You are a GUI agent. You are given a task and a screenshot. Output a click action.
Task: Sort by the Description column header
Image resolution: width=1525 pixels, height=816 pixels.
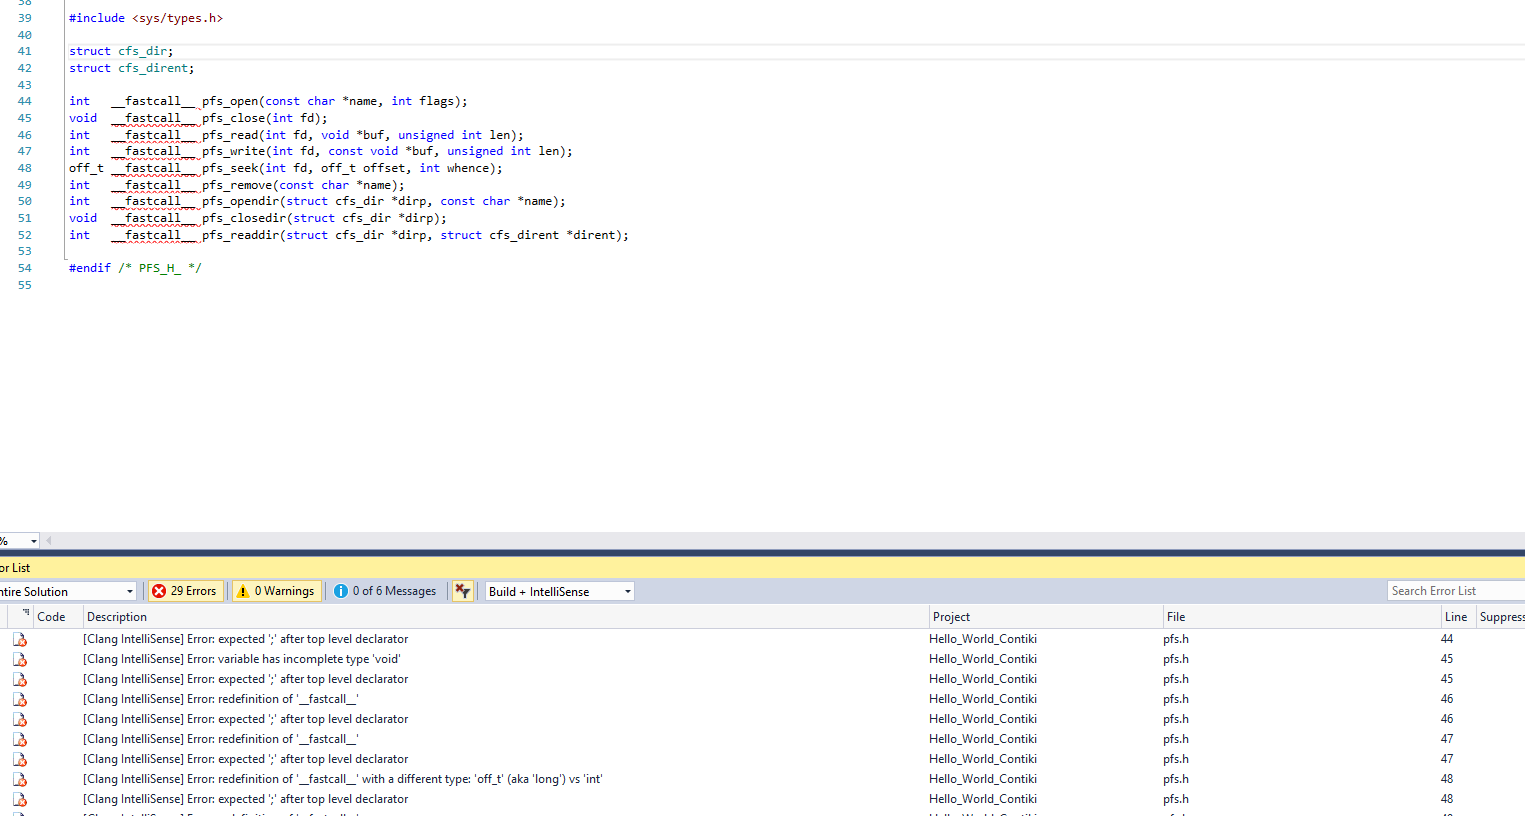[505, 617]
